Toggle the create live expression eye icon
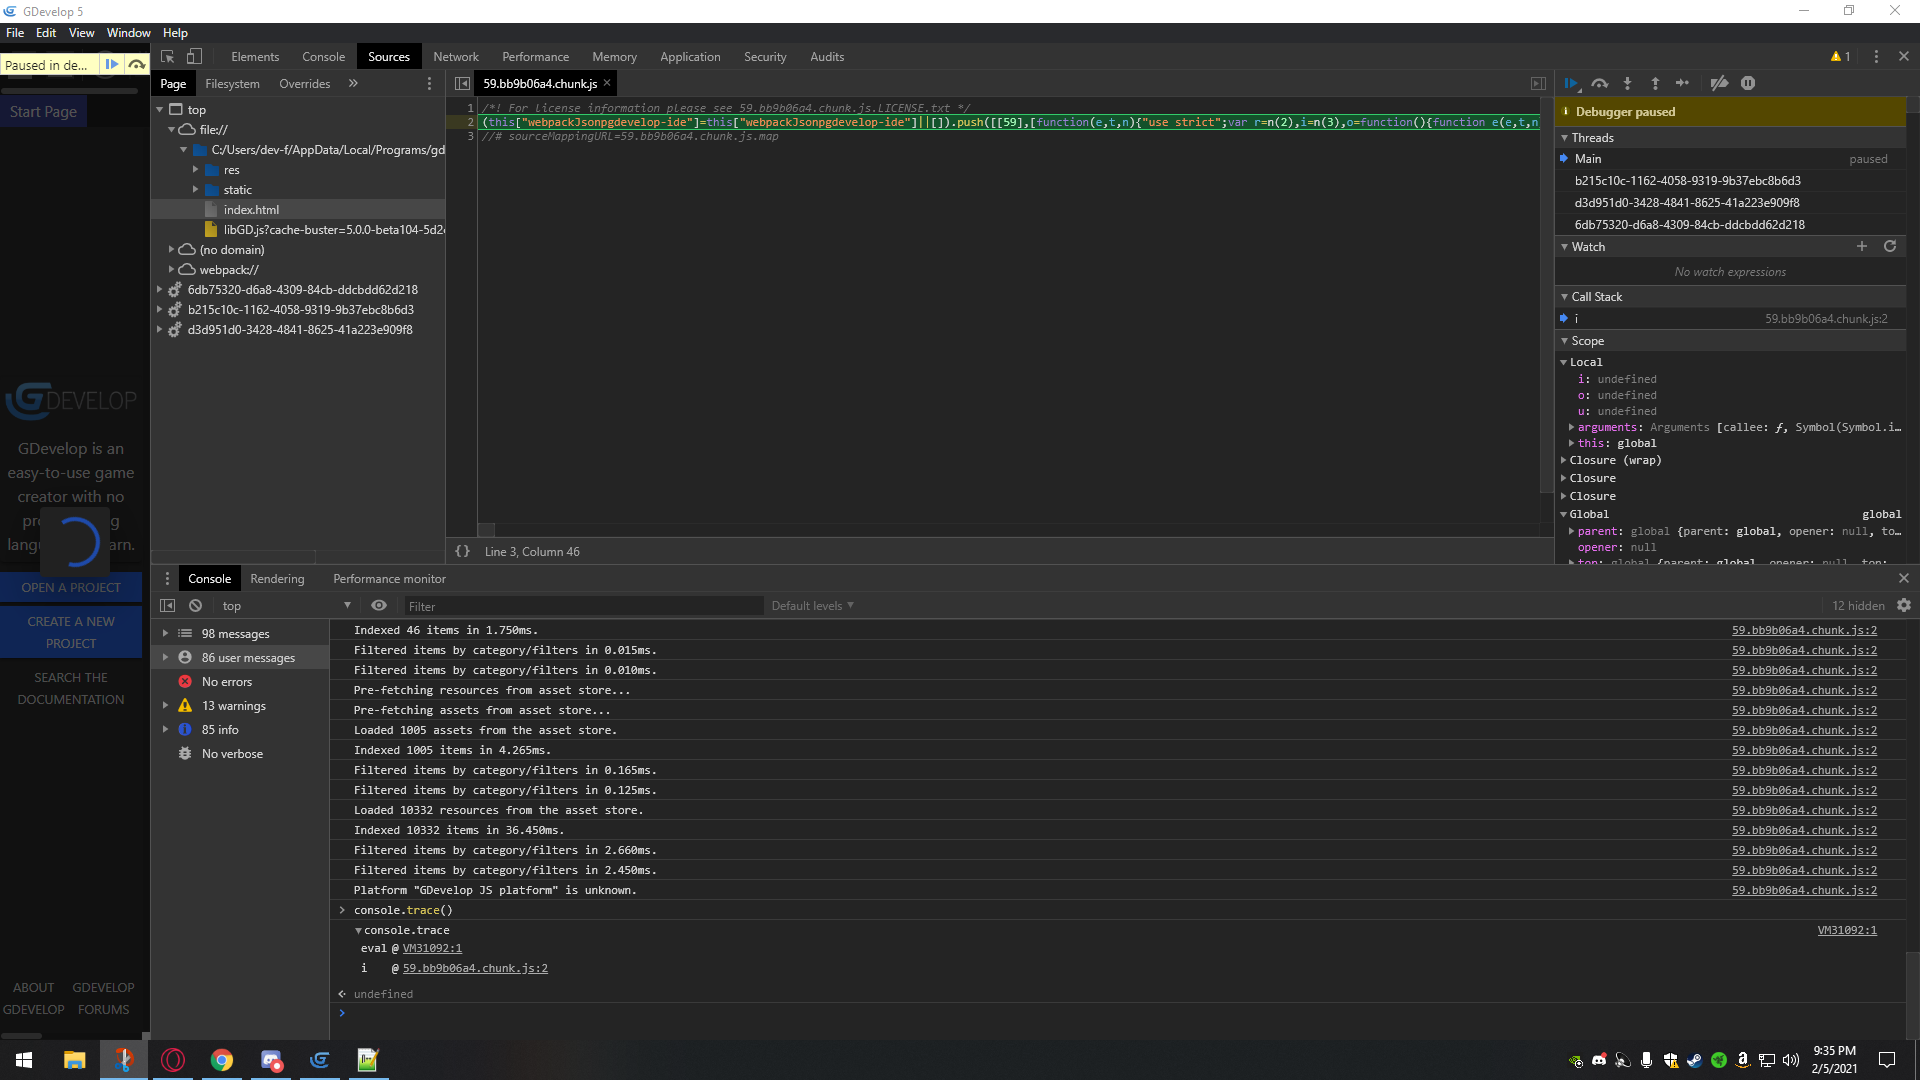The width and height of the screenshot is (1920, 1080). click(379, 605)
